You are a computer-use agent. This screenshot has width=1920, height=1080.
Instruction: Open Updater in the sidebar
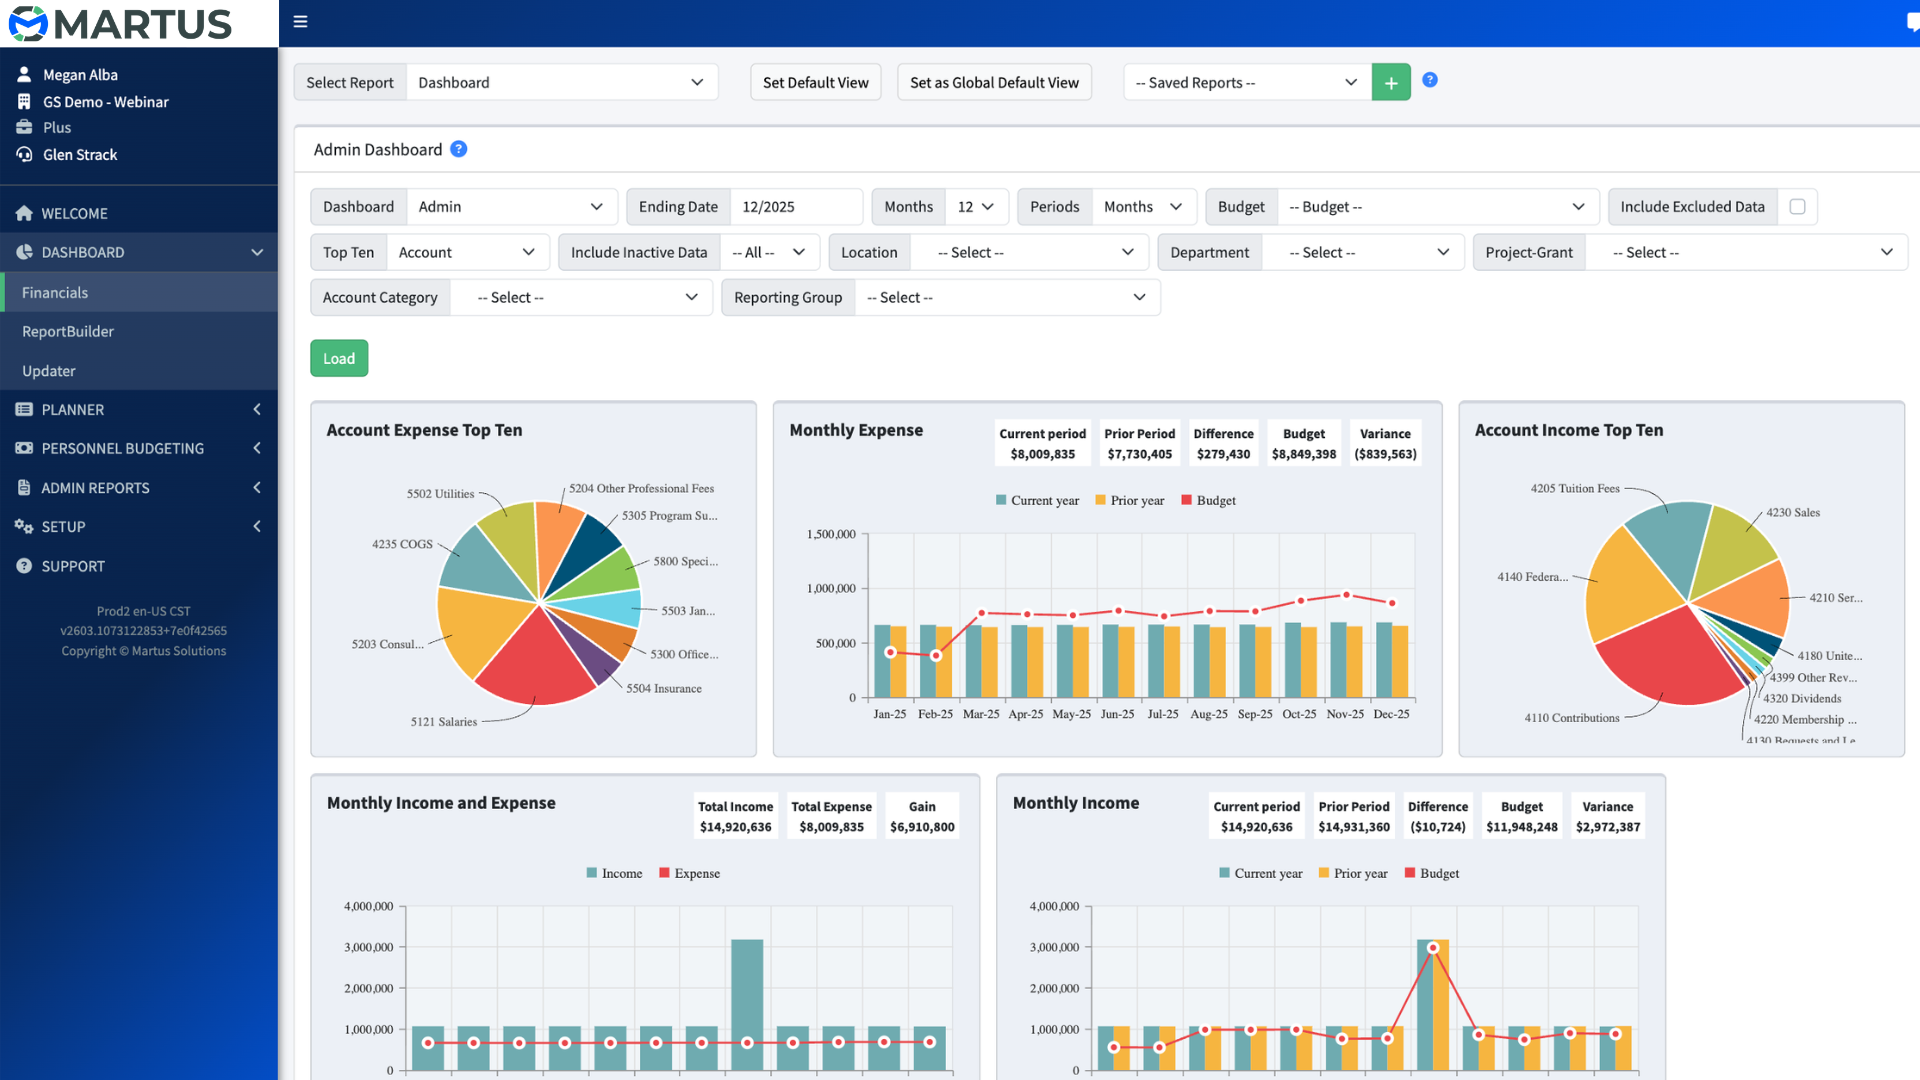(x=139, y=370)
